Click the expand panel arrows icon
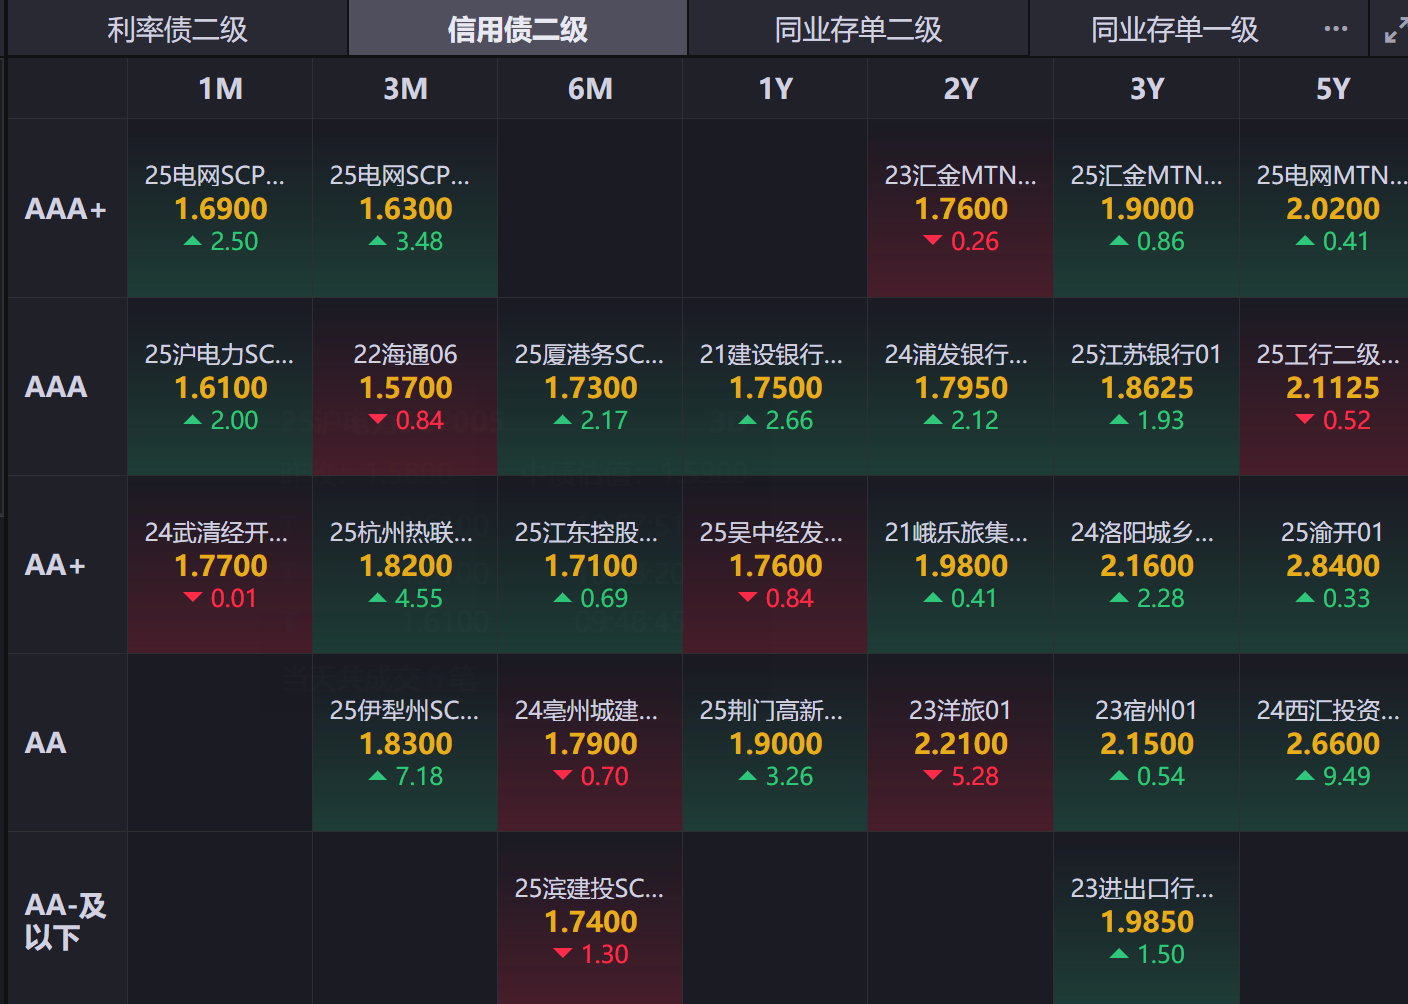The image size is (1408, 1004). point(1394,31)
